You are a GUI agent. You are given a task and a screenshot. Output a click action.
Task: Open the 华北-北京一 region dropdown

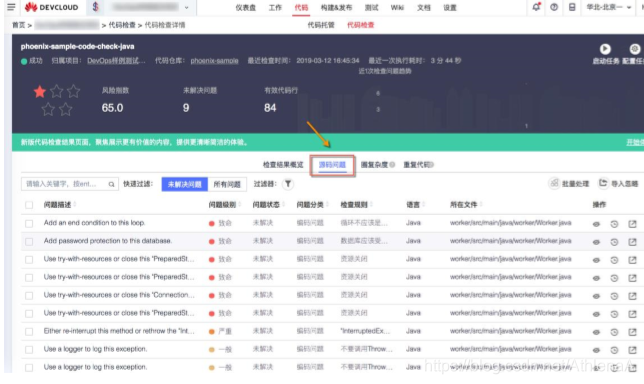(x=608, y=7)
